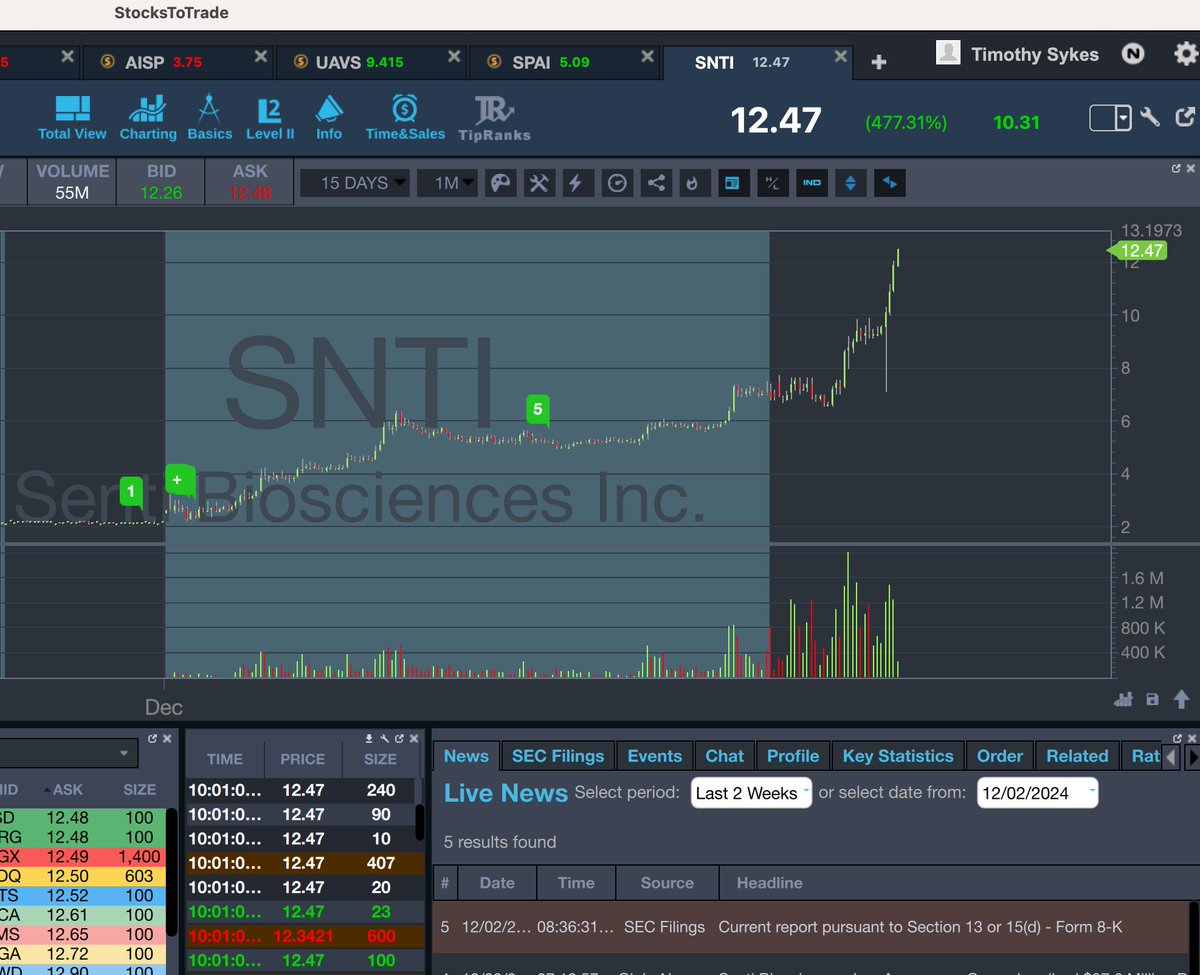Click the wrench icon beside layout selector
The image size is (1200, 975).
[x=1150, y=117]
